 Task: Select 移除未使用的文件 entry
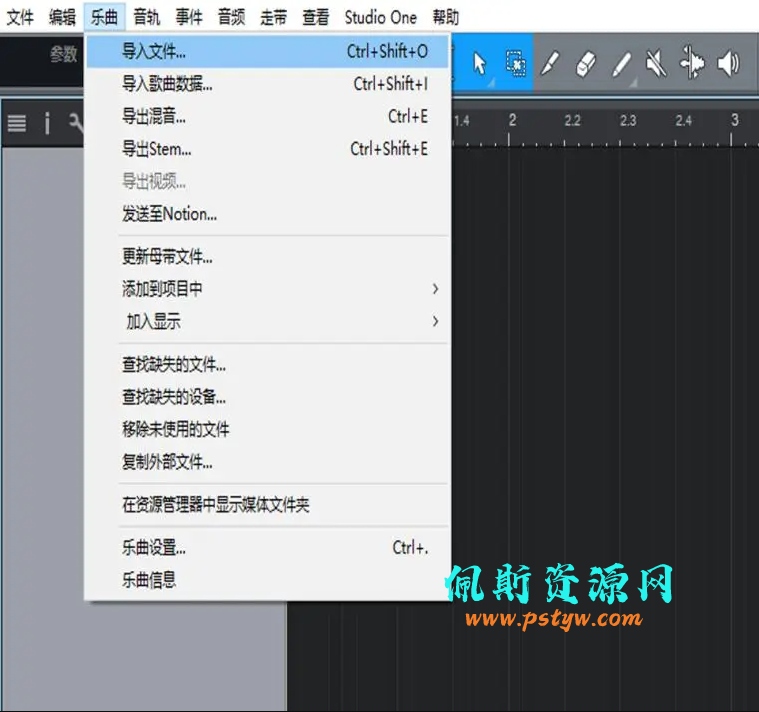[267, 429]
